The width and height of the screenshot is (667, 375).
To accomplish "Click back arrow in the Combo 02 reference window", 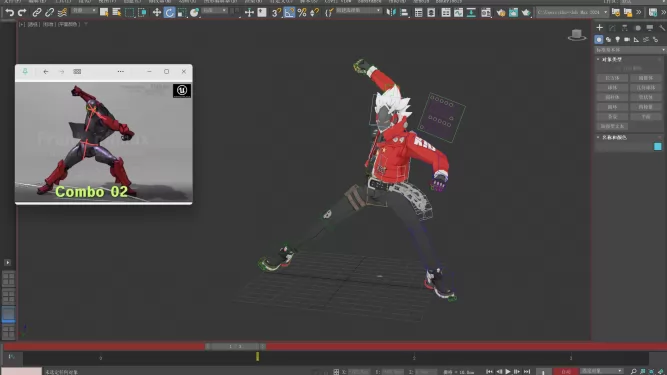I will 46,72.
